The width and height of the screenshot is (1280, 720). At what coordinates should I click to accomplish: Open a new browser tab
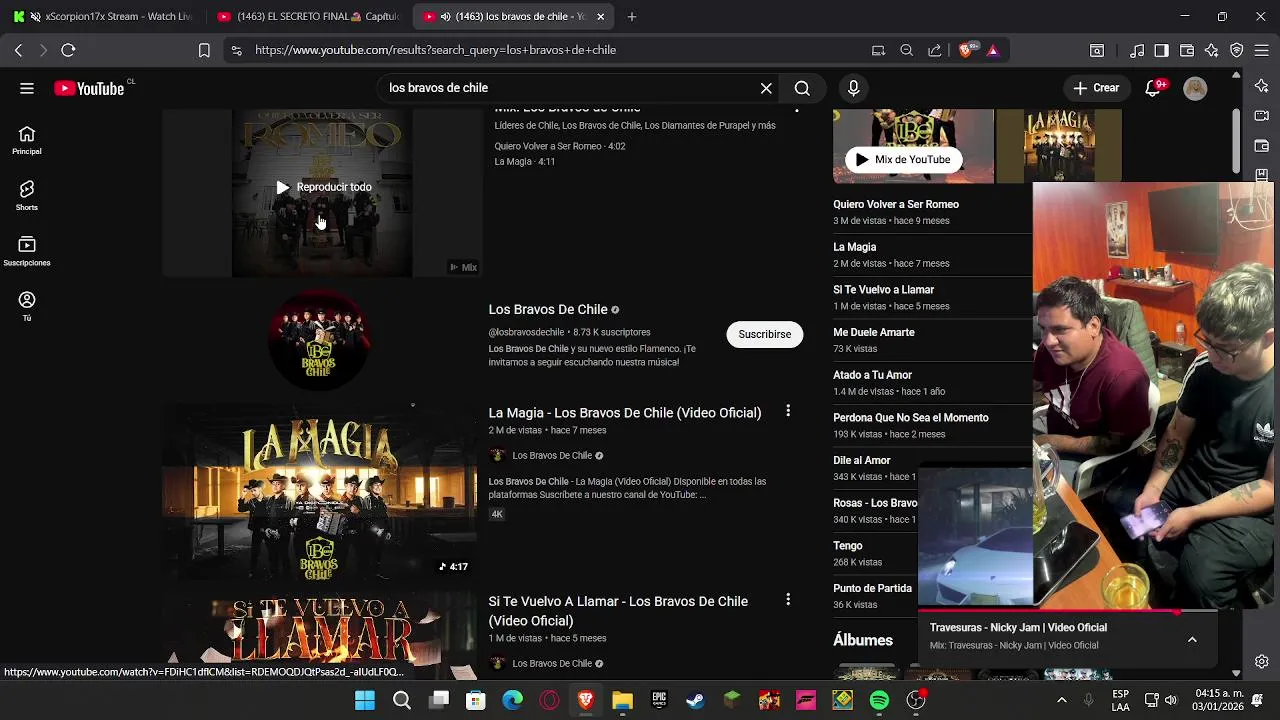(632, 16)
